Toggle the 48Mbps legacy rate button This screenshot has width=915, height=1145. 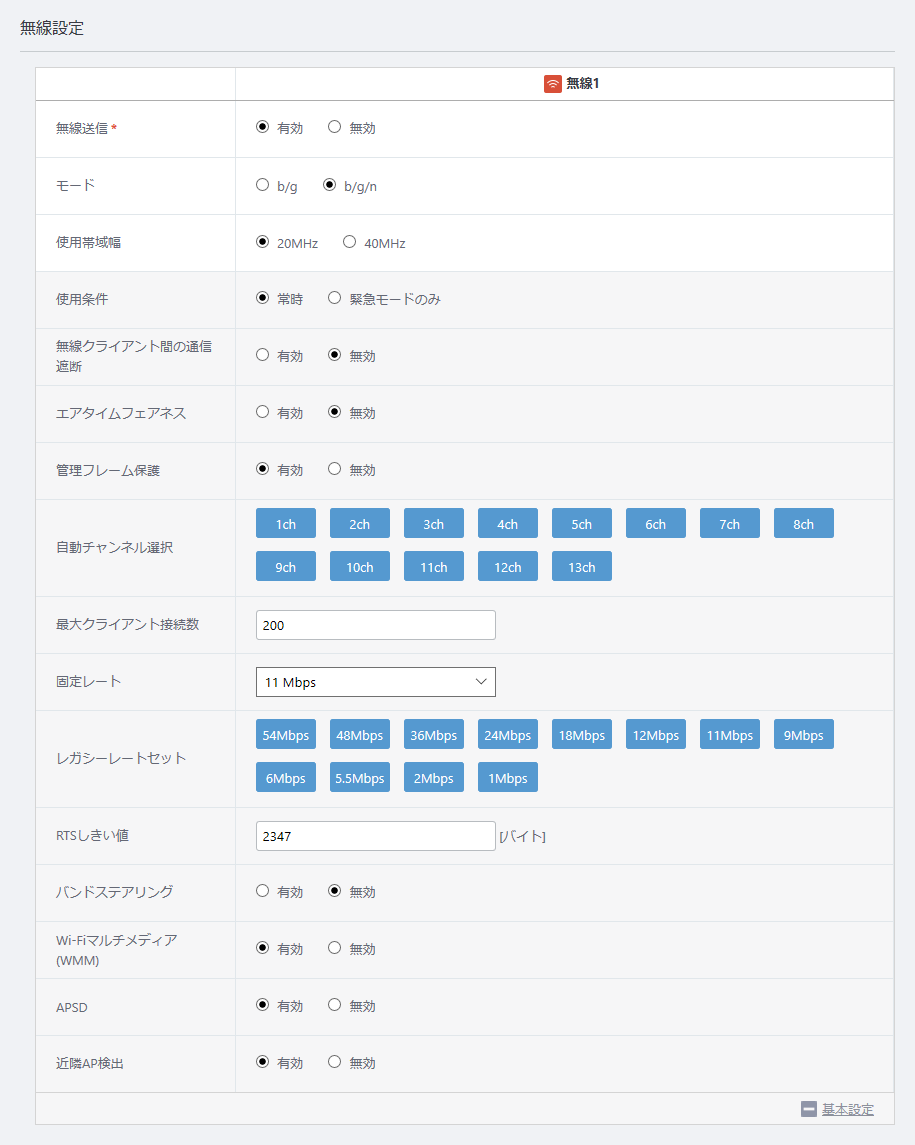point(359,735)
